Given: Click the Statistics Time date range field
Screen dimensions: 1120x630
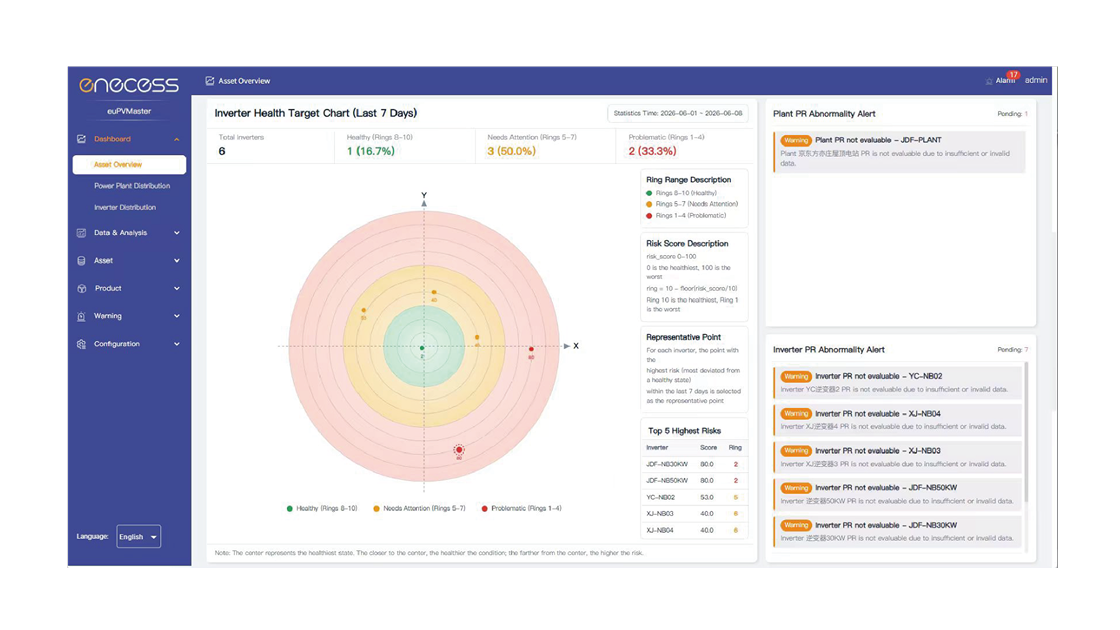Looking at the screenshot, I should tap(677, 114).
